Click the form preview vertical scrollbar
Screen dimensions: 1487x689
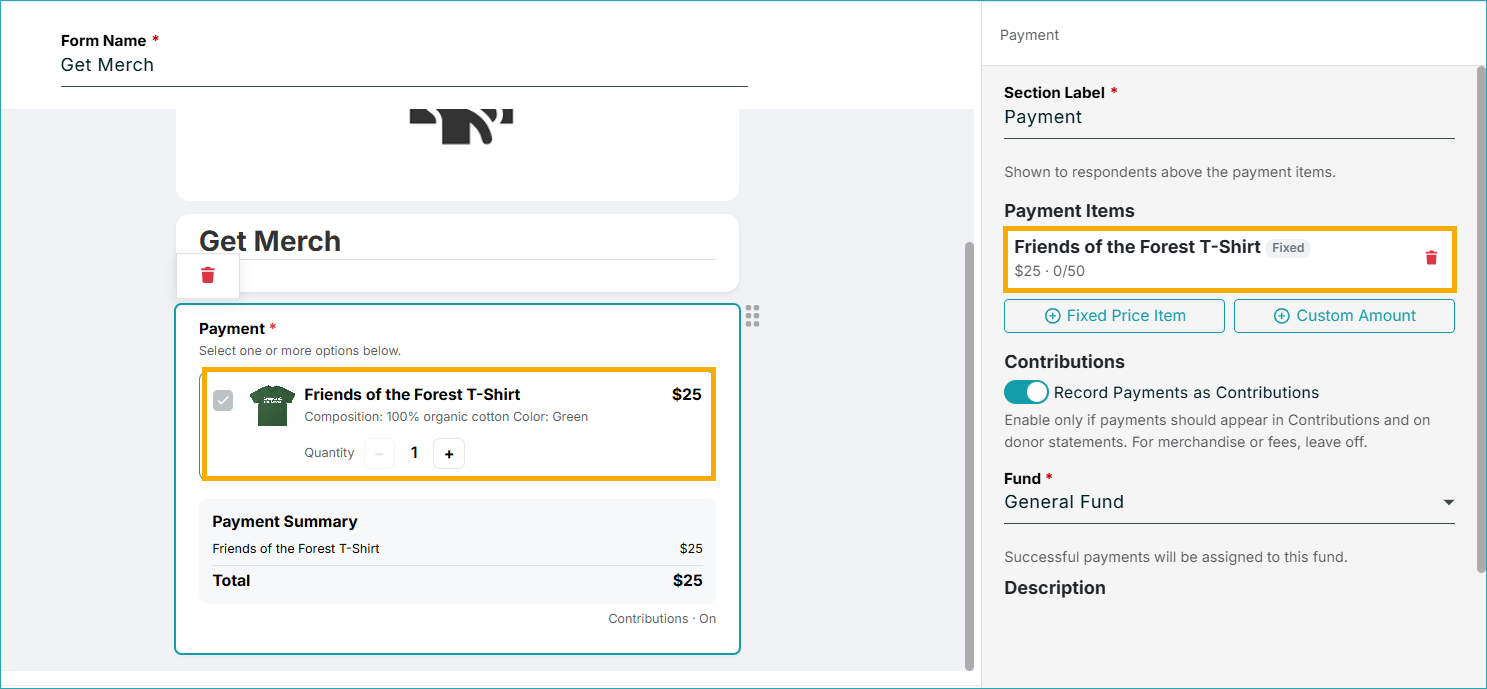coord(968,455)
